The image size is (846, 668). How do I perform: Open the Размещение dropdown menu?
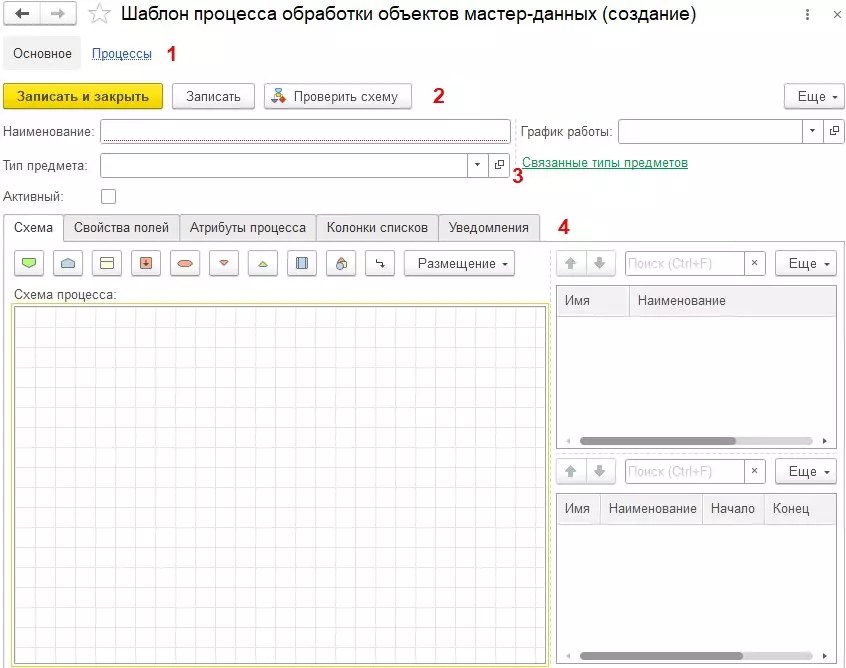(460, 263)
